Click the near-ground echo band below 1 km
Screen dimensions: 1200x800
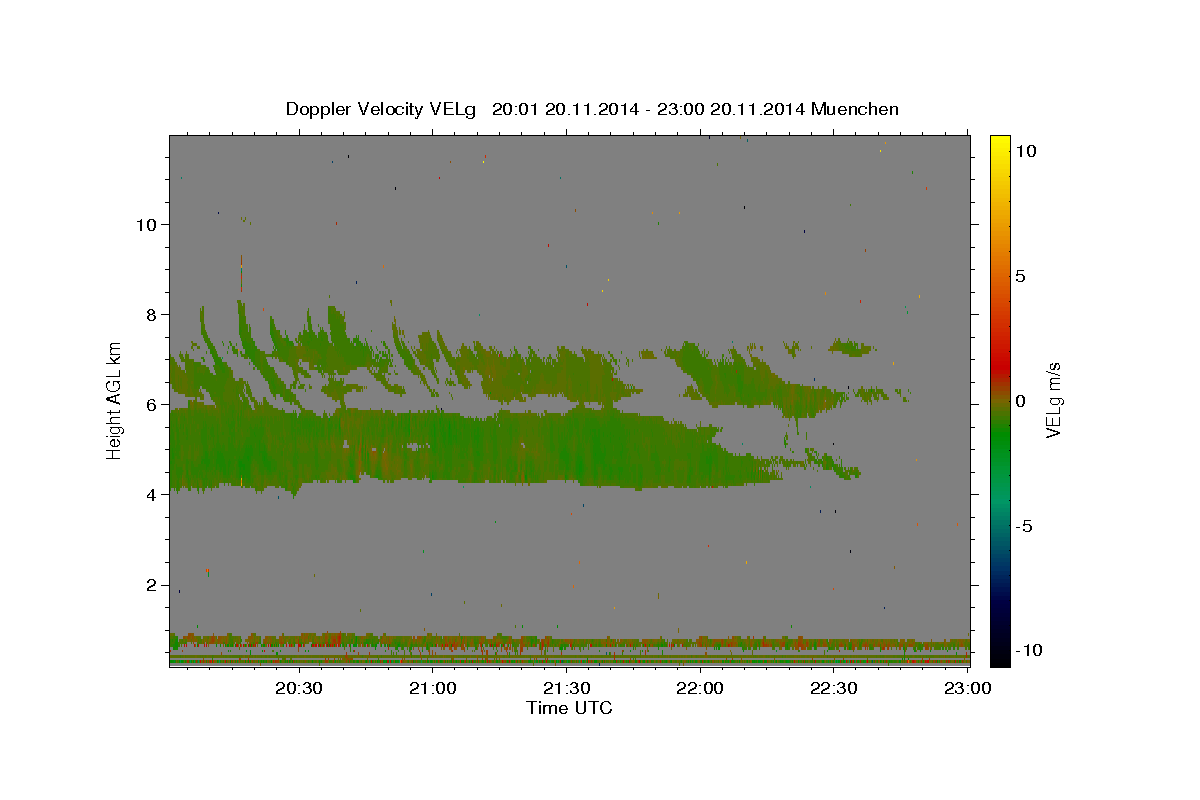tap(569, 648)
